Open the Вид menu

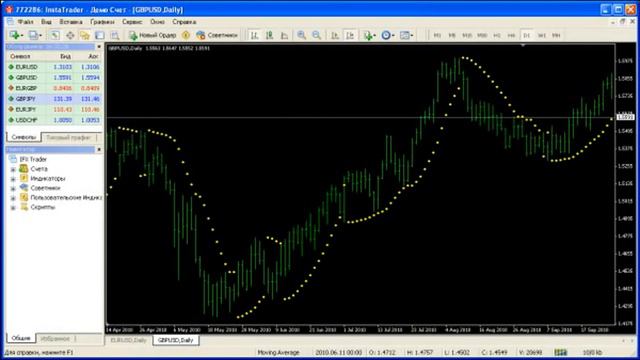click(x=46, y=22)
